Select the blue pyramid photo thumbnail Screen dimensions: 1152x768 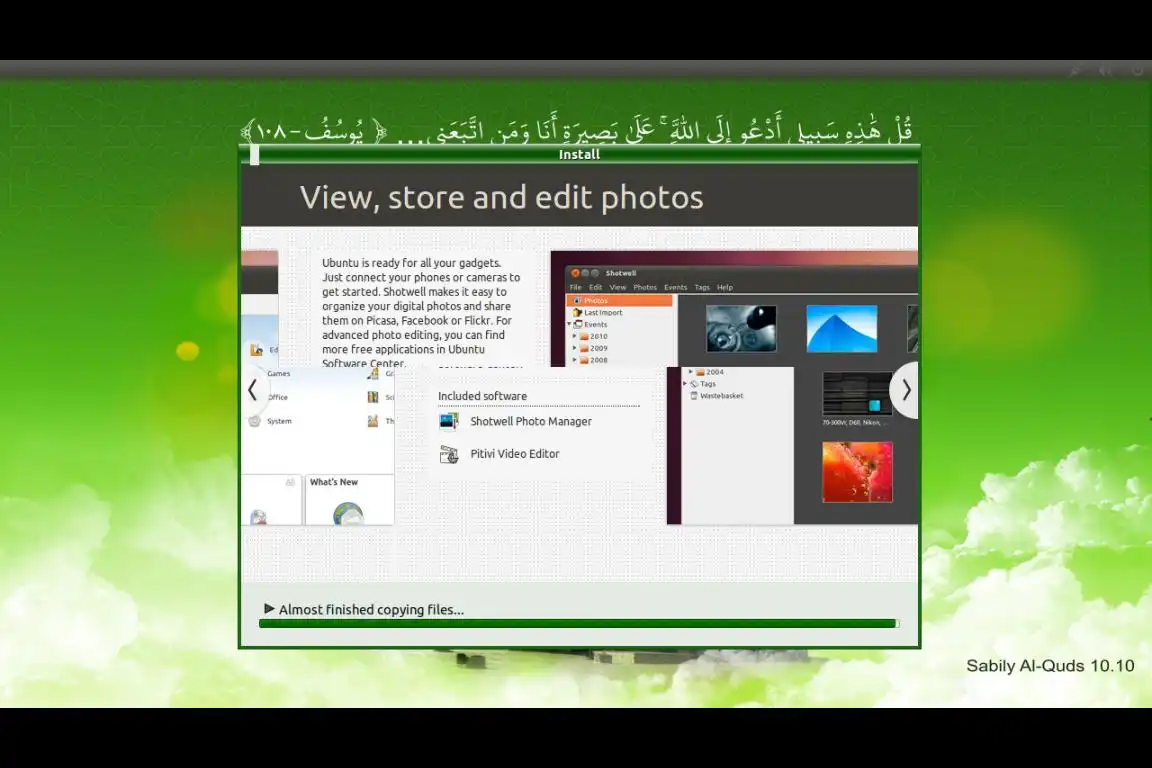(842, 329)
